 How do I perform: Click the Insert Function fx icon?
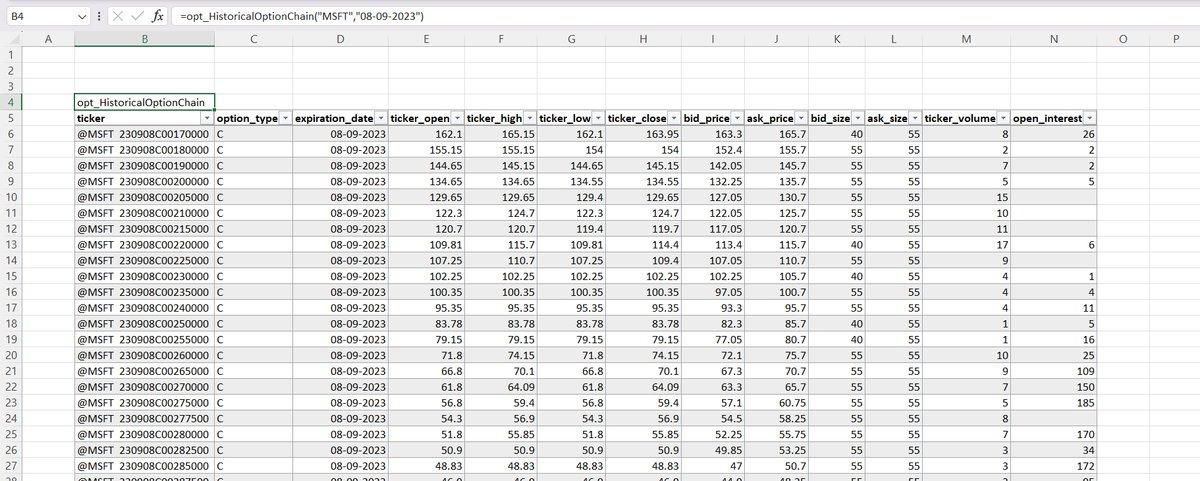click(158, 17)
